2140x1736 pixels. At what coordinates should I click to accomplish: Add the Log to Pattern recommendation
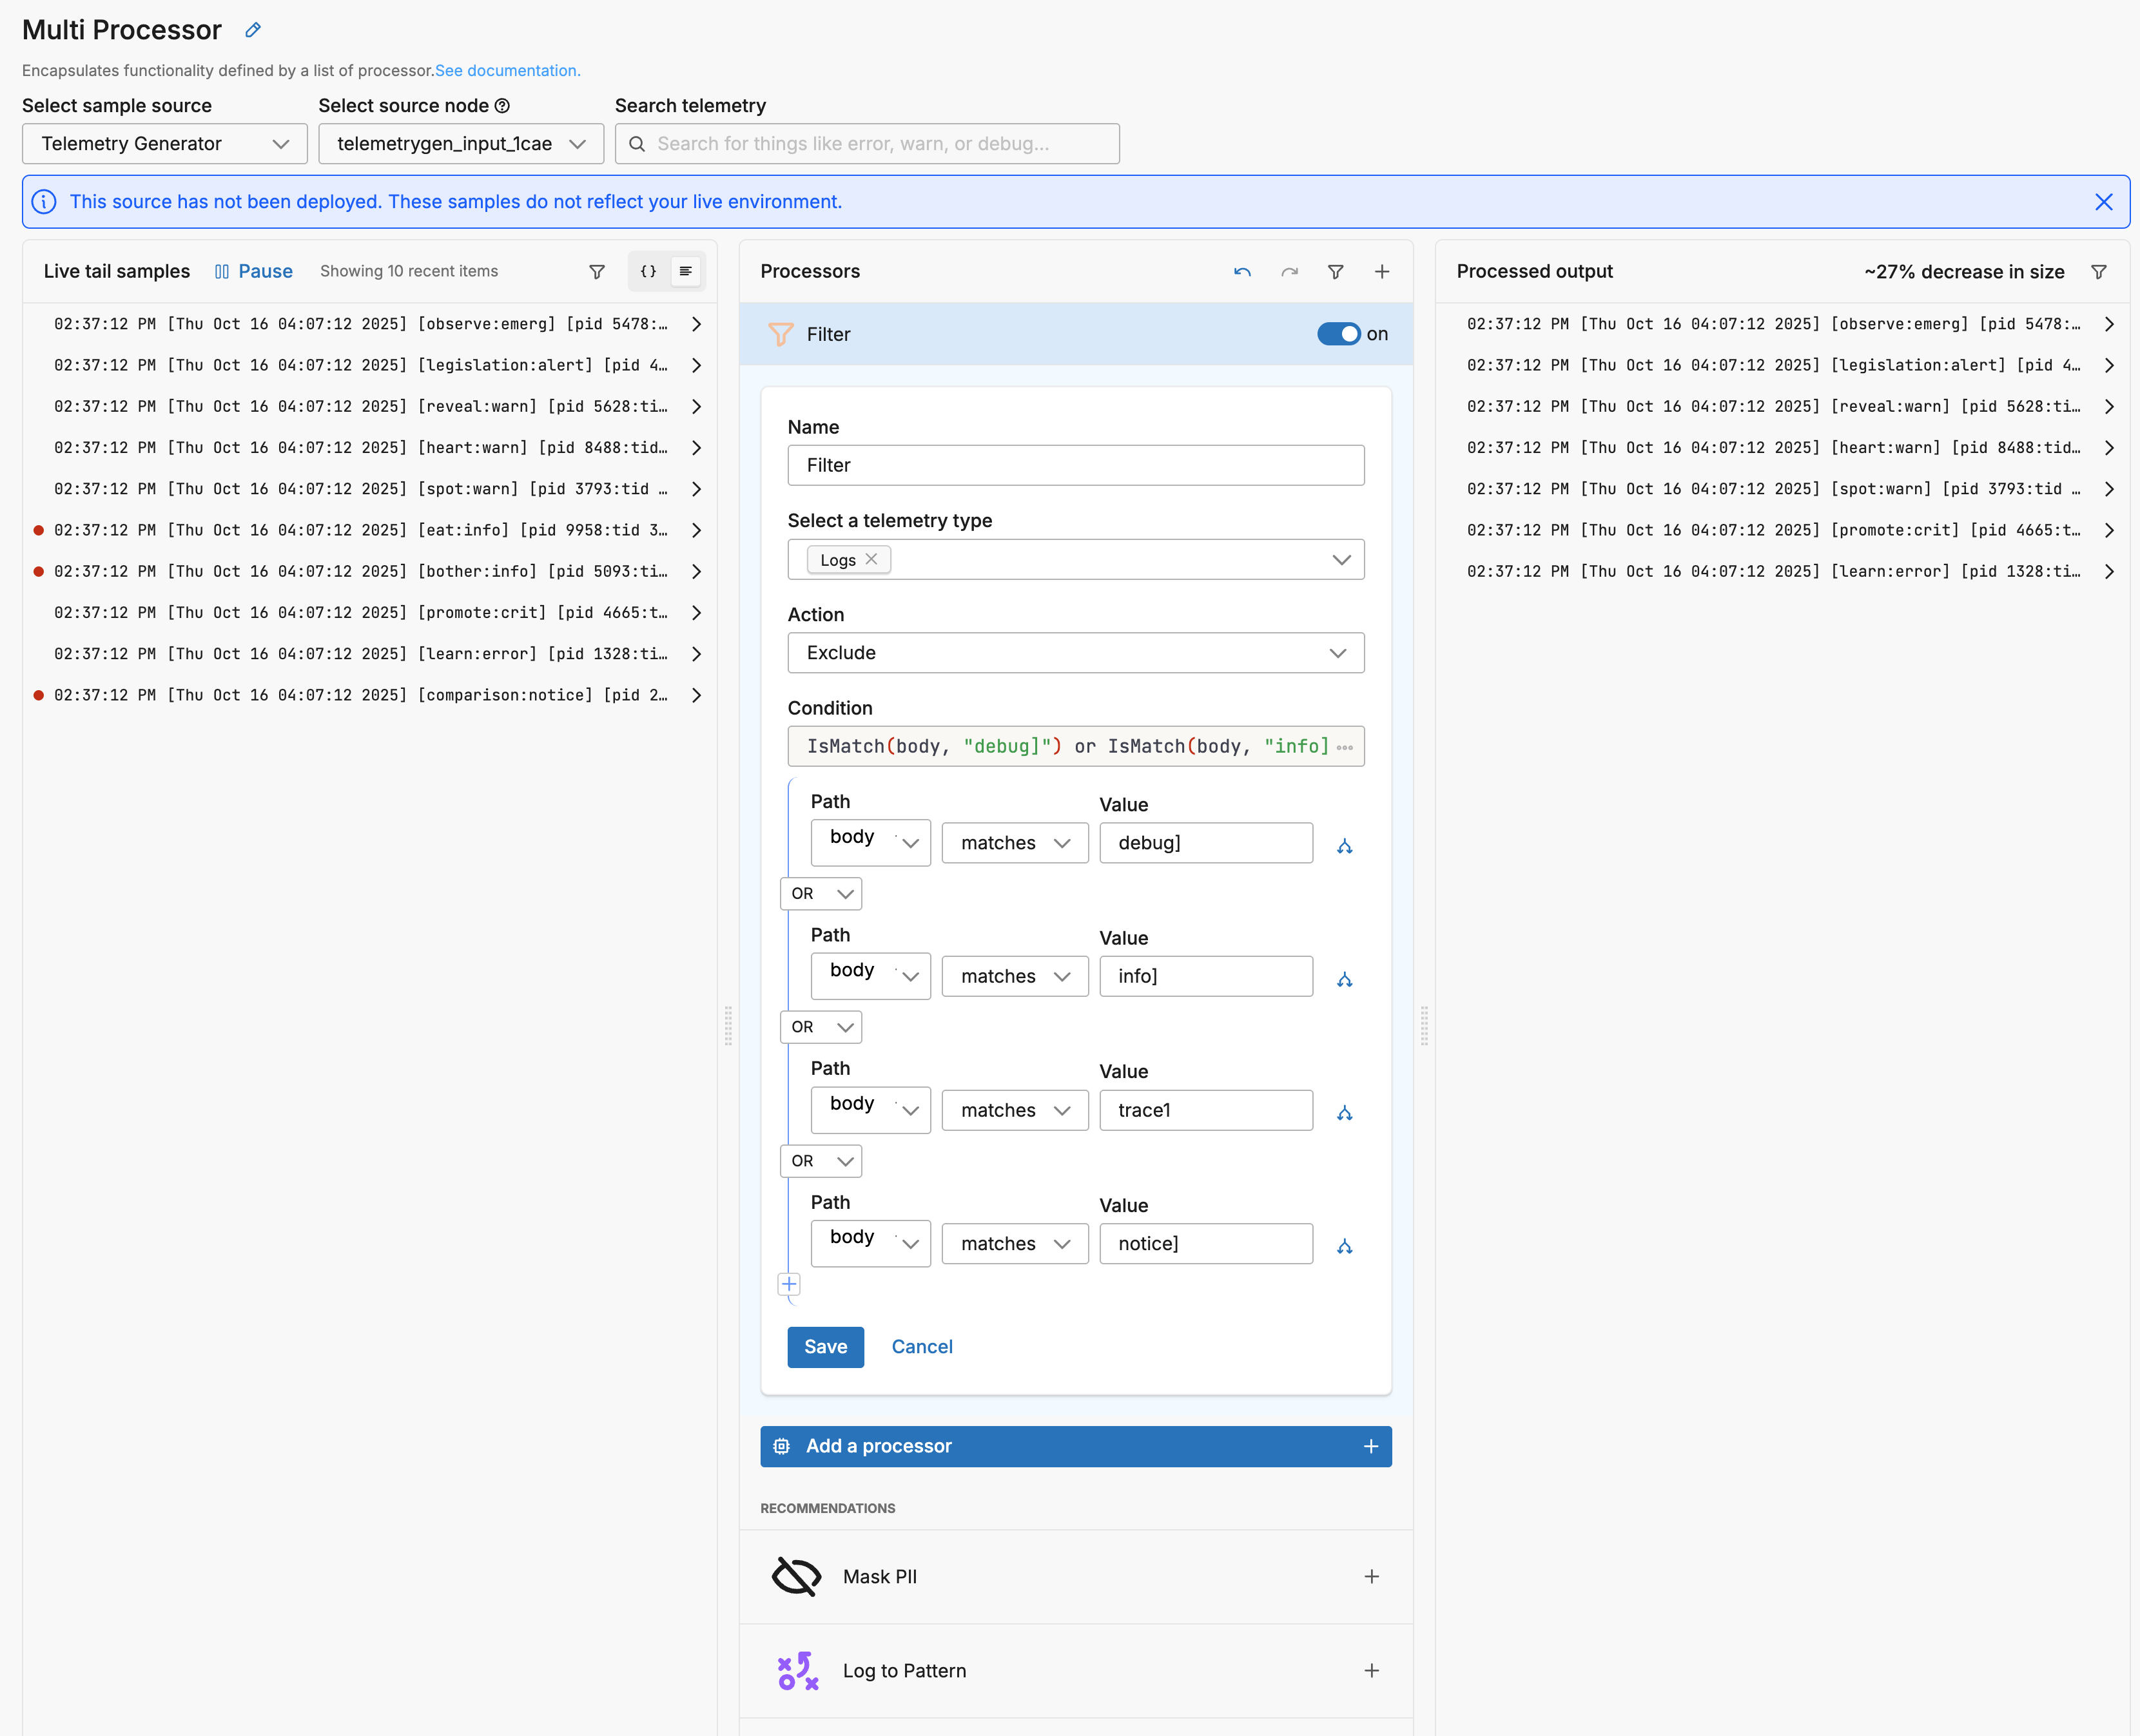[x=1371, y=1670]
